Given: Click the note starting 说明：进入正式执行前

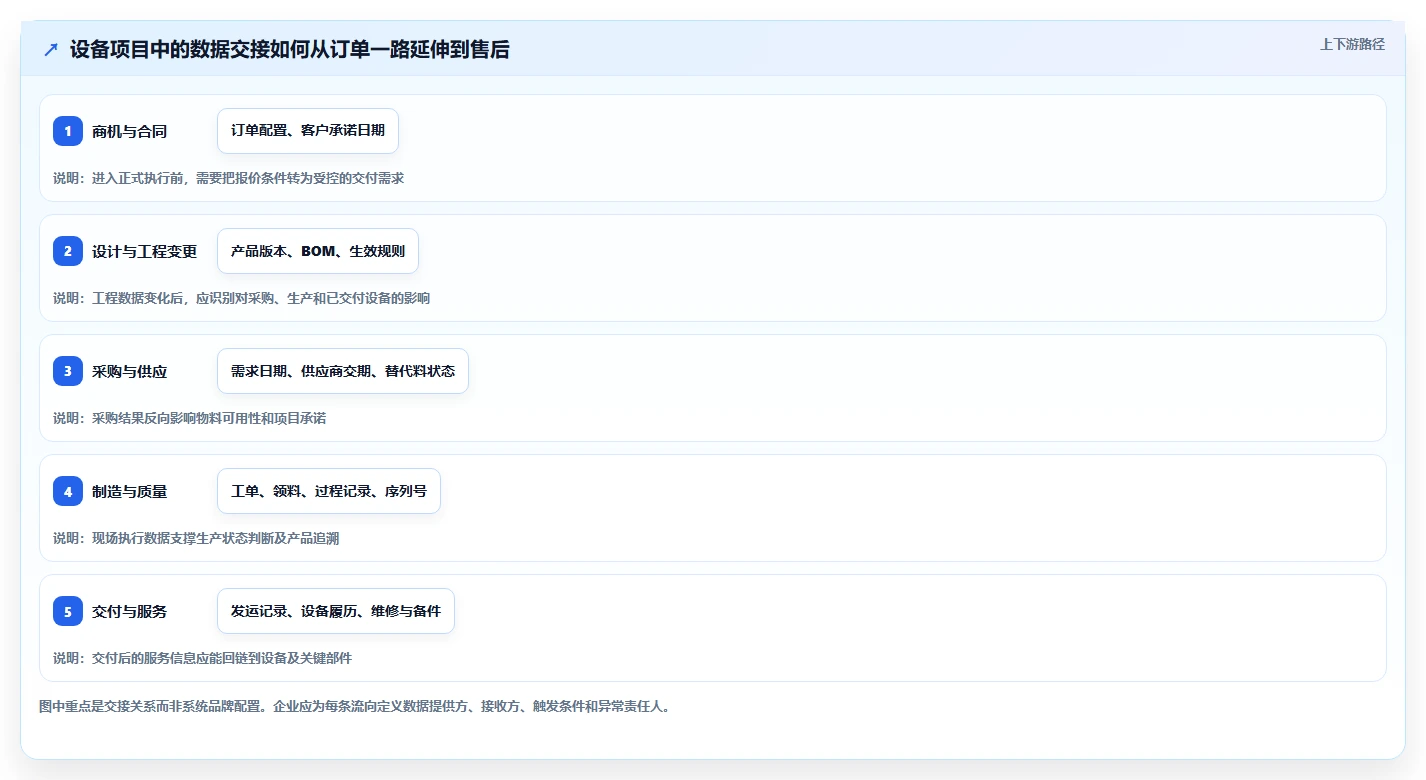Looking at the screenshot, I should (228, 178).
